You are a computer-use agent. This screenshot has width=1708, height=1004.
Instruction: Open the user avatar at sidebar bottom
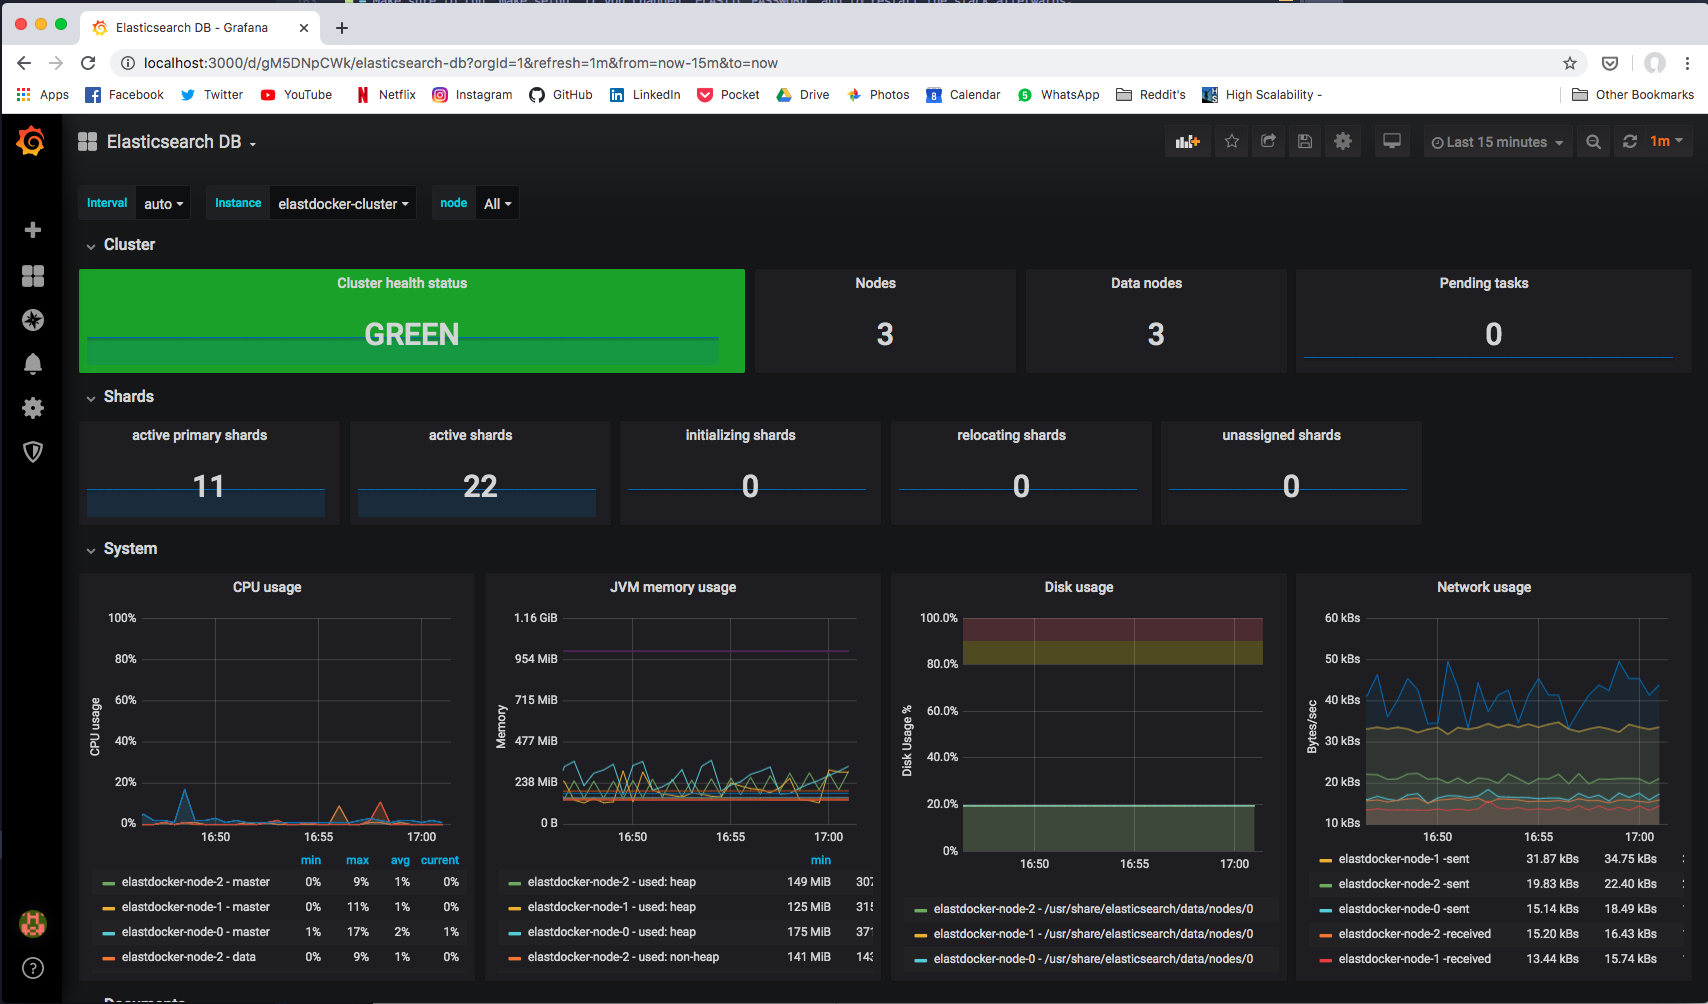(x=33, y=923)
